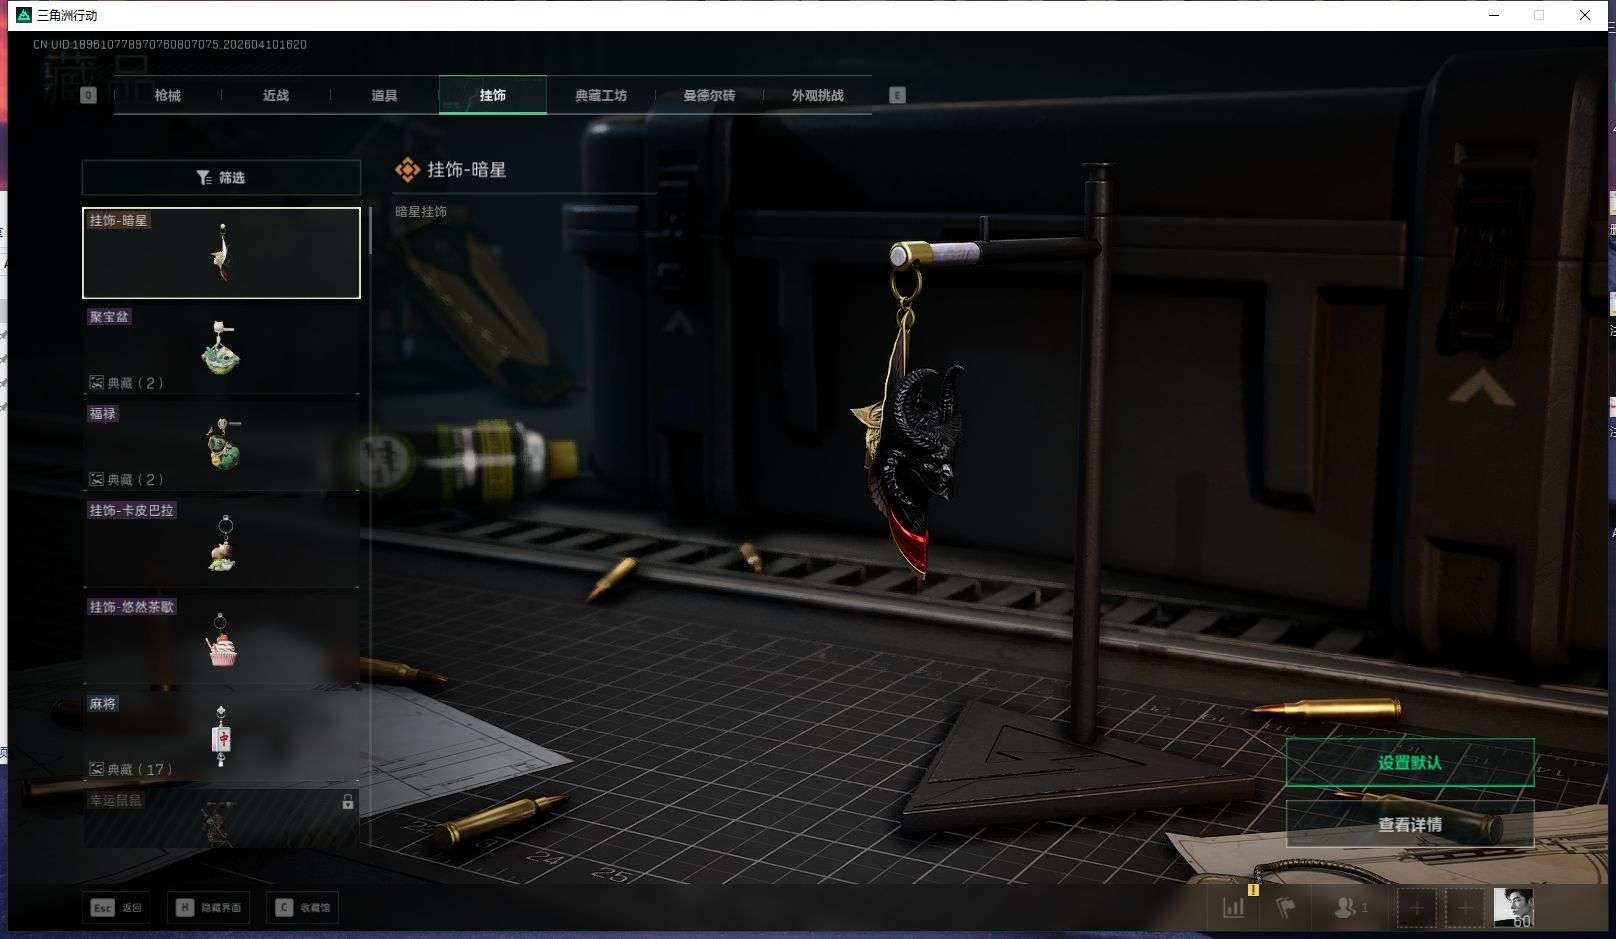Viewport: 1616px width, 939px height.
Task: Click the lock icon on 幸运鼠鼠 item
Action: (x=347, y=802)
